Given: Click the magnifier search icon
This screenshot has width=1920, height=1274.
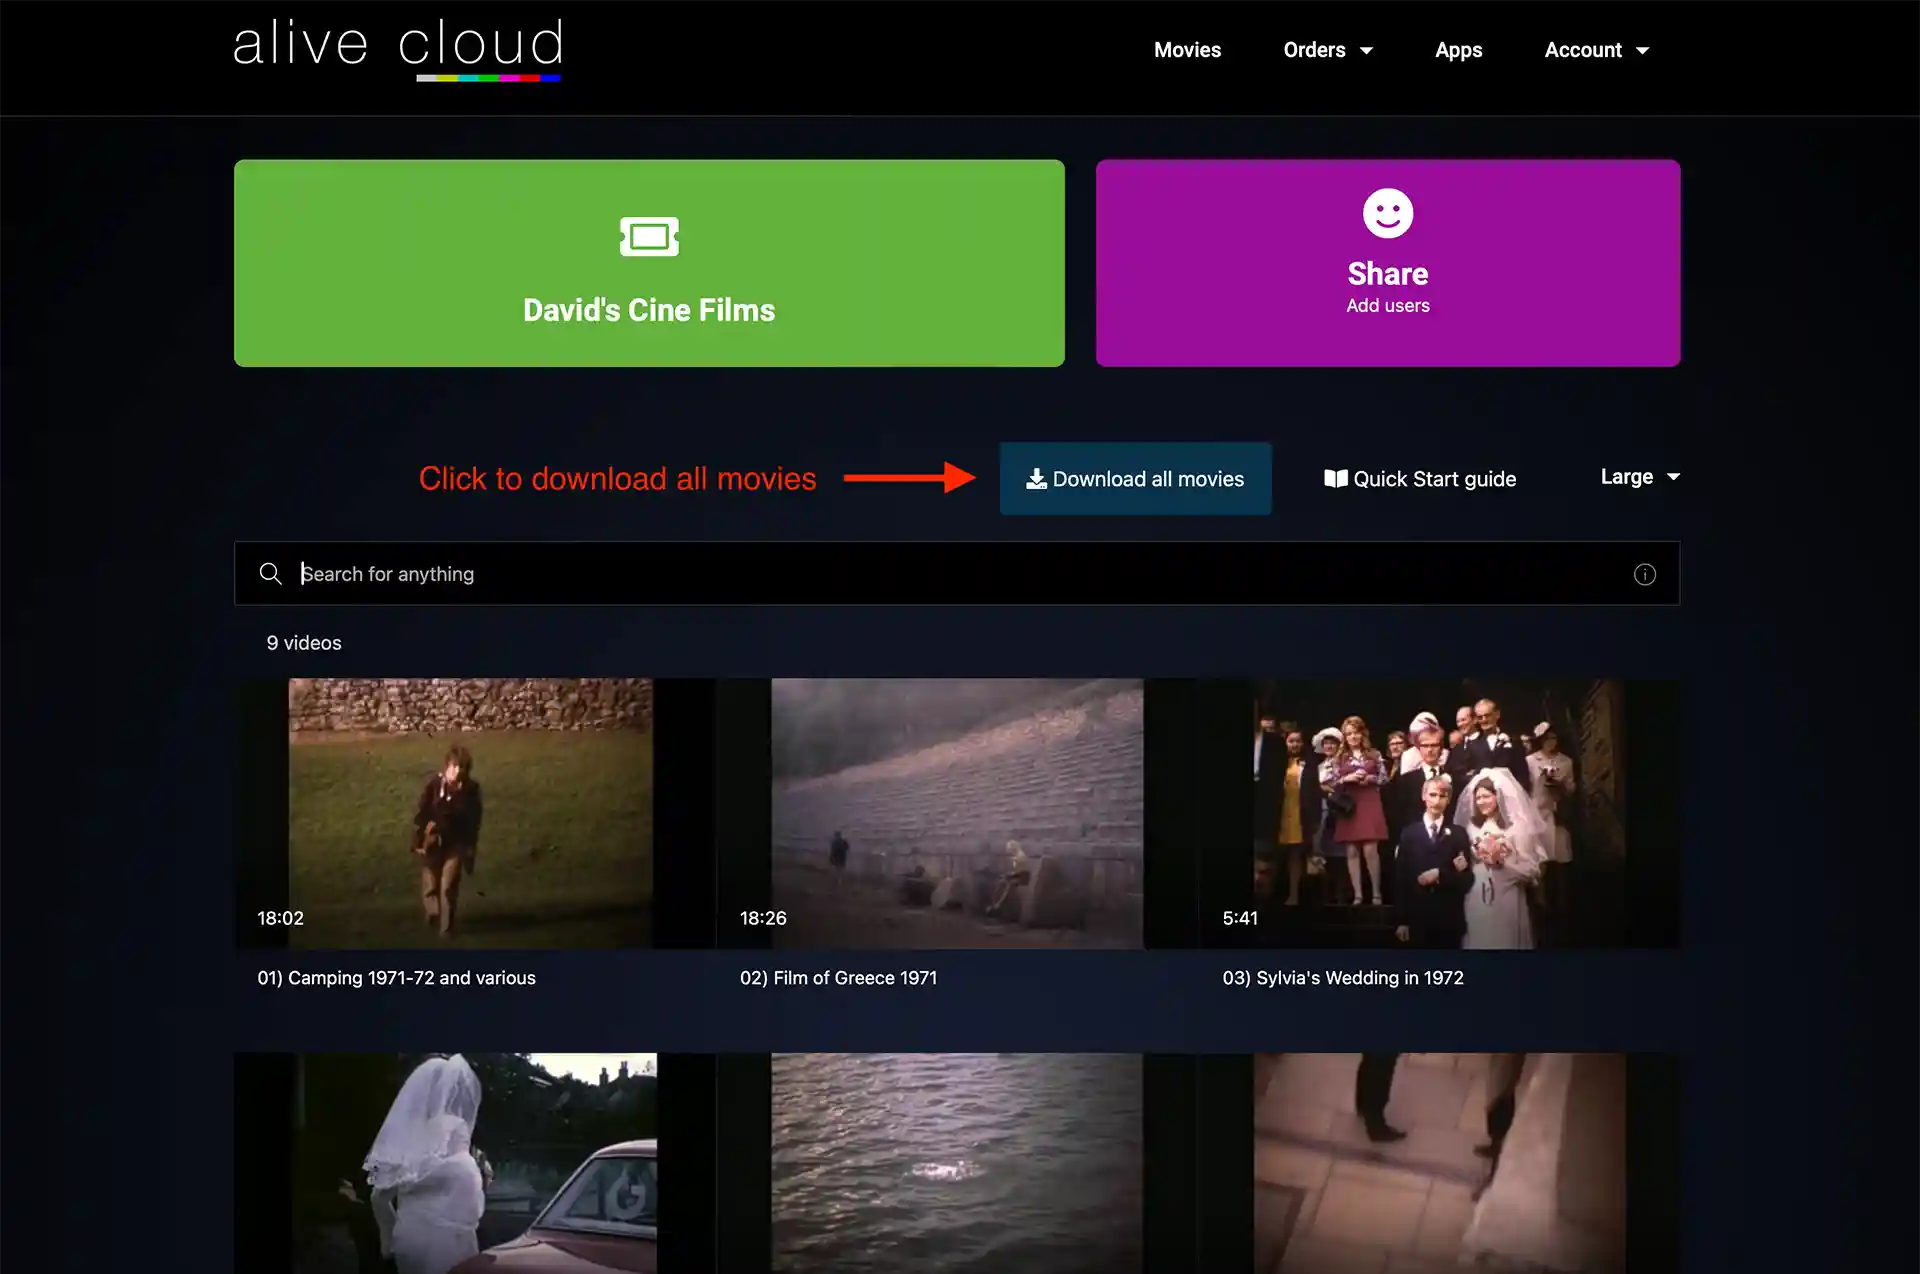Looking at the screenshot, I should [x=270, y=573].
